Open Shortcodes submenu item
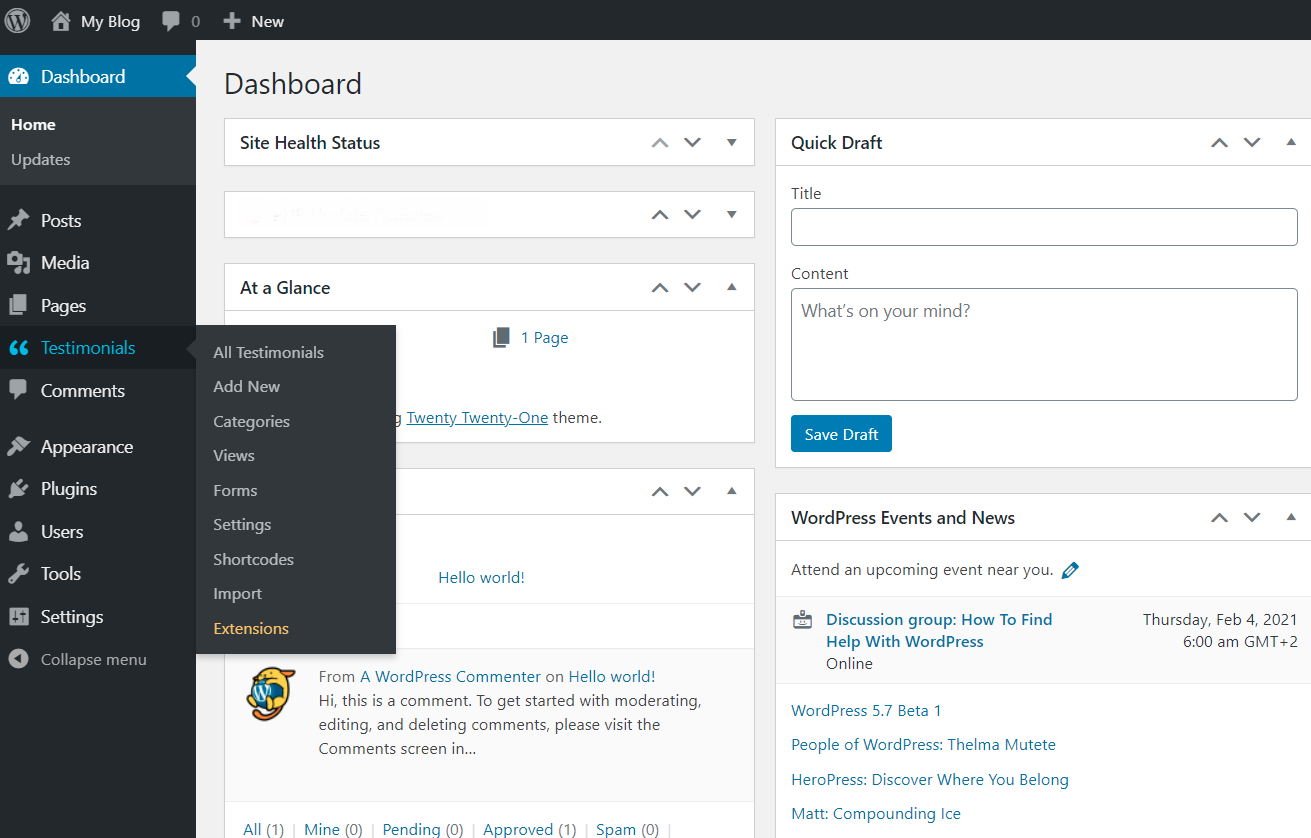 (x=254, y=560)
